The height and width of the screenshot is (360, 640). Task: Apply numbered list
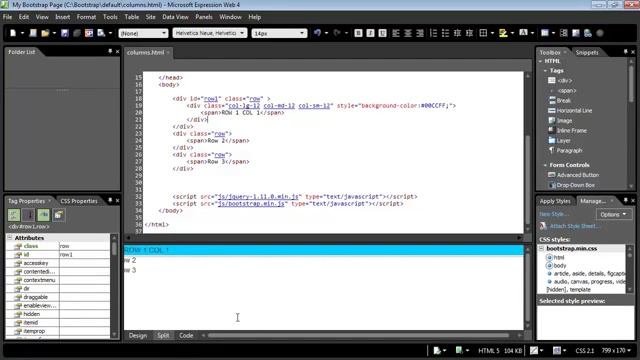pyautogui.click(x=433, y=33)
